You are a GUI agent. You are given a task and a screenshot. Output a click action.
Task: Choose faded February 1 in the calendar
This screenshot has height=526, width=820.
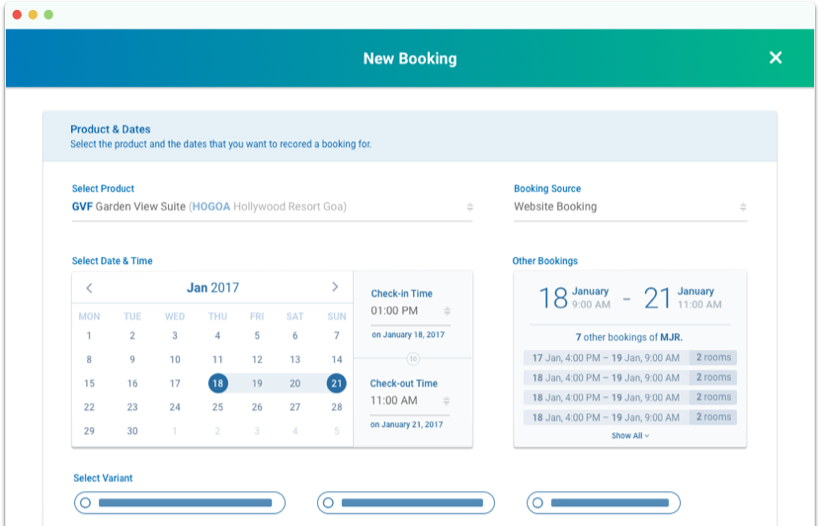(x=175, y=431)
